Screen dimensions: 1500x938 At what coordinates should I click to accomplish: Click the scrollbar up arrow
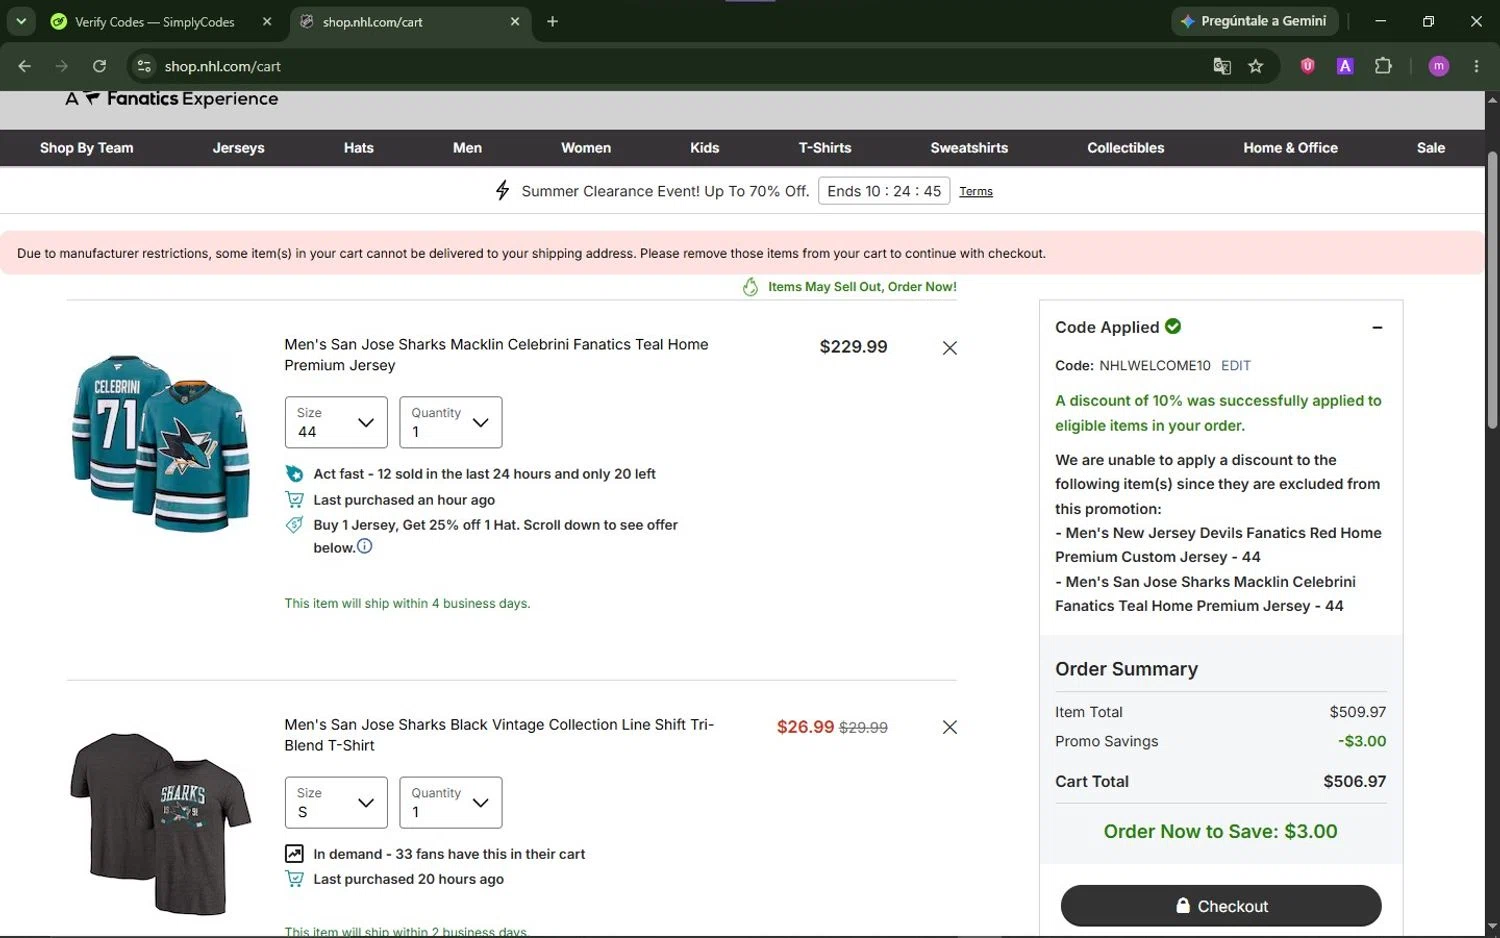pyautogui.click(x=1492, y=99)
